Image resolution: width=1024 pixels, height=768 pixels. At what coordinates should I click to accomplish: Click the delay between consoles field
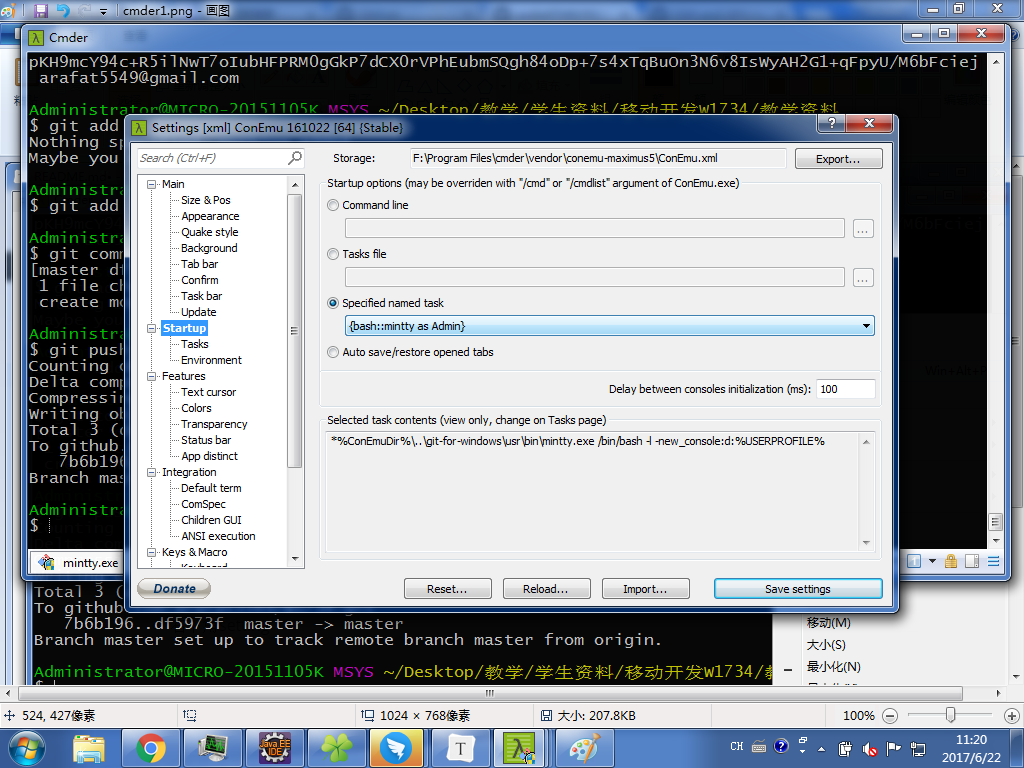(846, 389)
